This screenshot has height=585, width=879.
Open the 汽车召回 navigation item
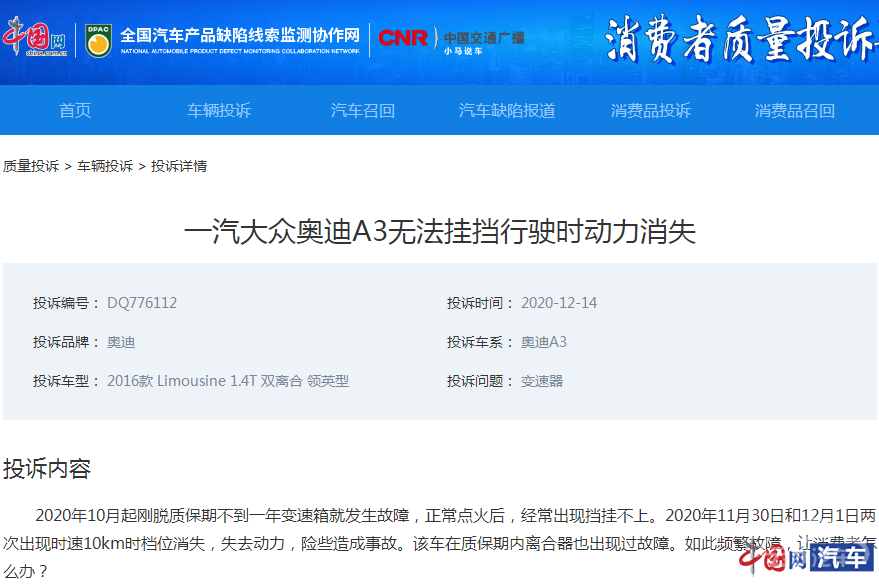pos(363,110)
